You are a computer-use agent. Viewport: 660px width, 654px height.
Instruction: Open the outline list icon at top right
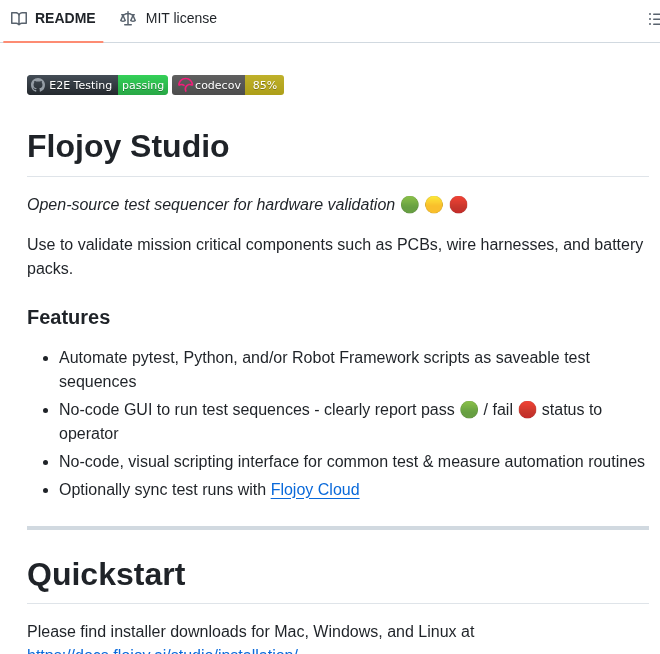point(654,19)
